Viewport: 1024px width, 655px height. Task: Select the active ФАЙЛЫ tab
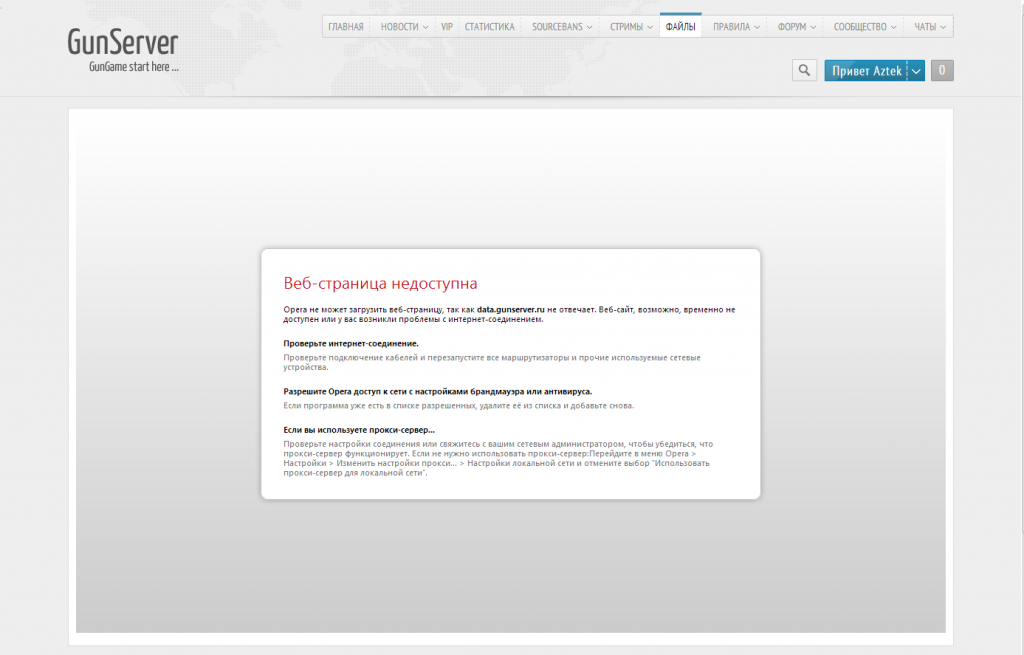[x=681, y=27]
